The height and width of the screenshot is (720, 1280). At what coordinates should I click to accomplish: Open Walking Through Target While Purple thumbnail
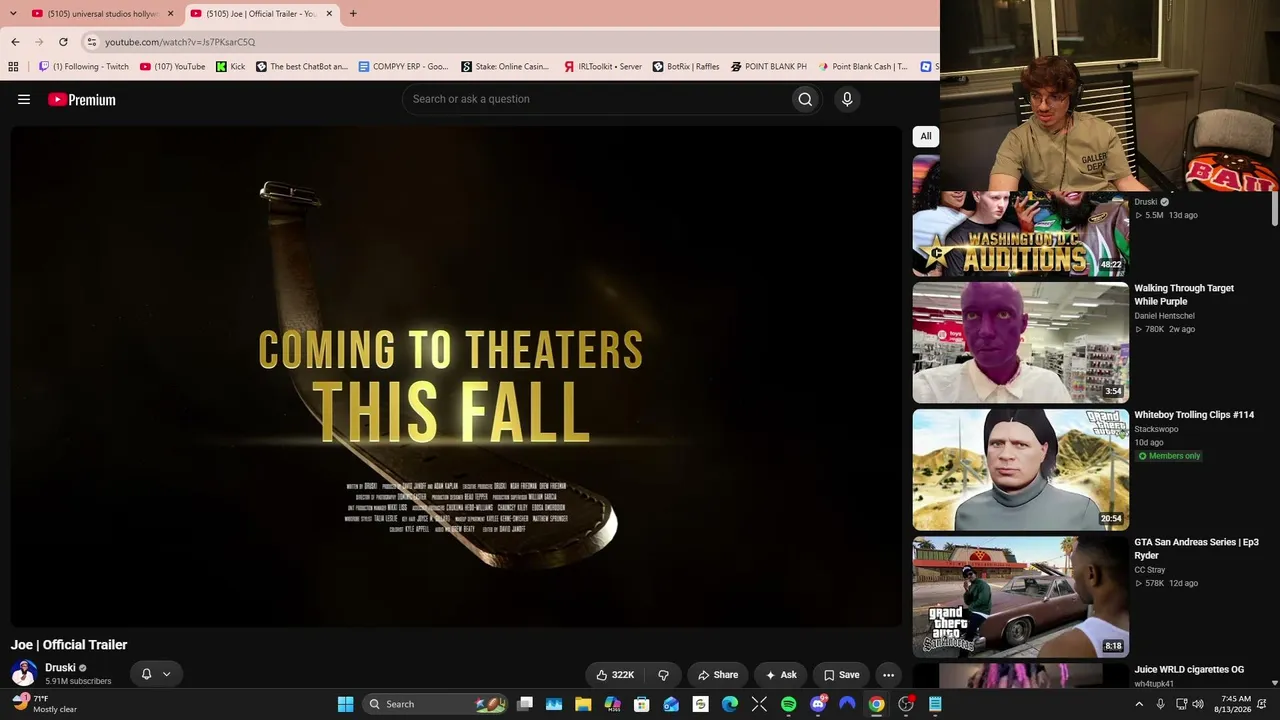[x=1020, y=343]
